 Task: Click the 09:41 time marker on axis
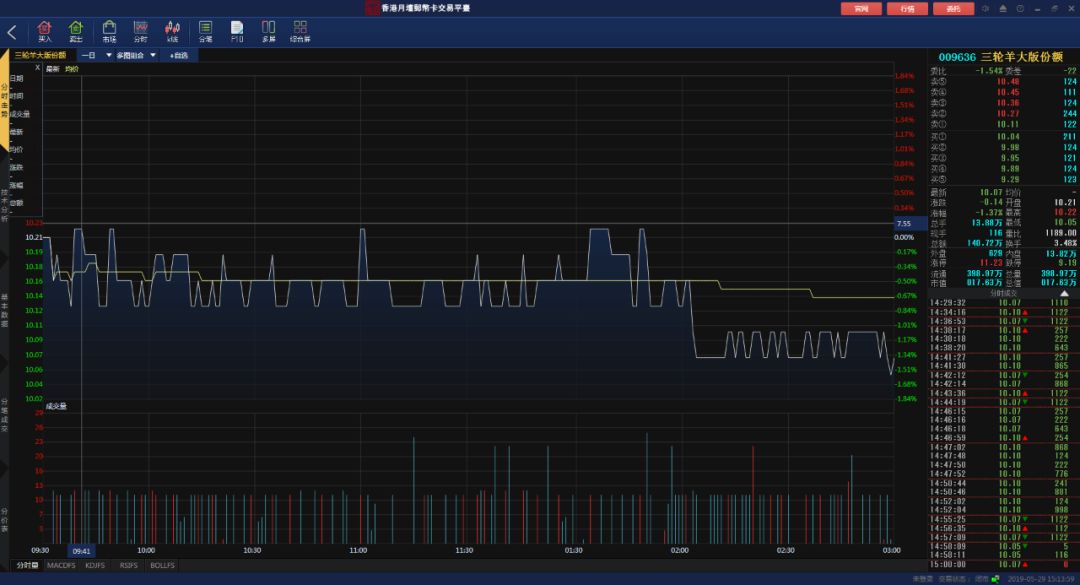81,551
